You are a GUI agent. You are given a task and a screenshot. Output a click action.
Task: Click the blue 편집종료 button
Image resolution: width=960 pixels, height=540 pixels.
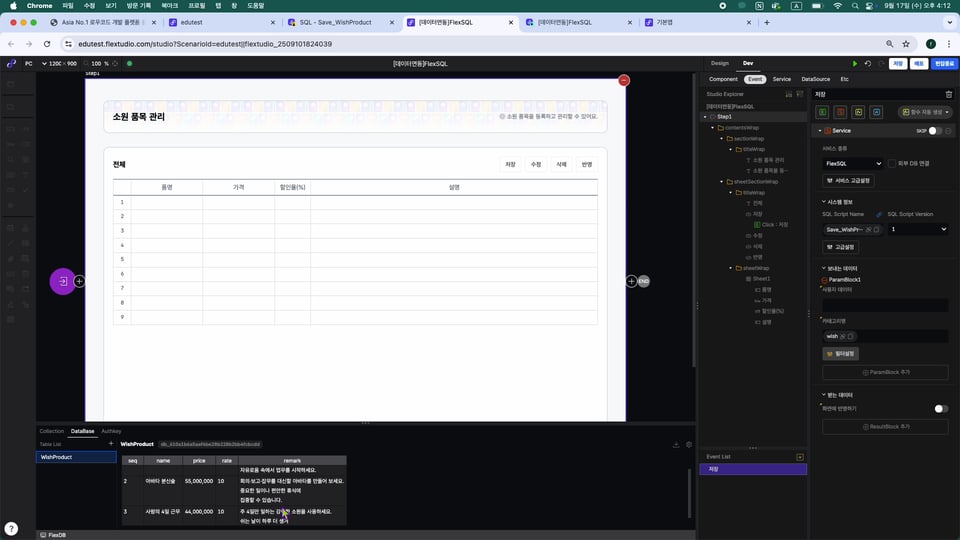pos(944,64)
